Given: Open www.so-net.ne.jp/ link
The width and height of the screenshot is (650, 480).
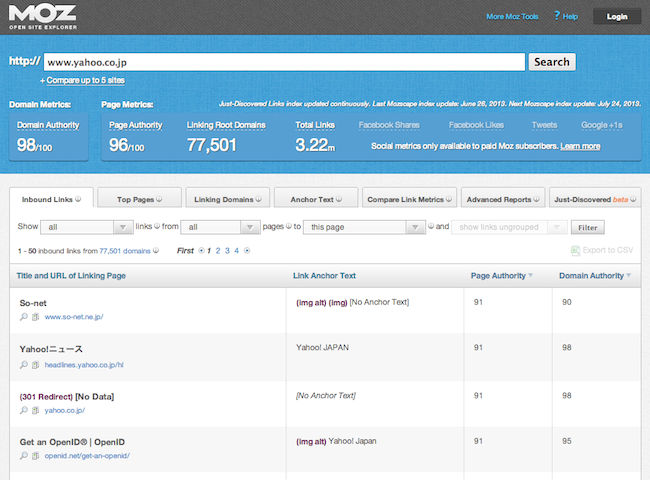Looking at the screenshot, I should click(74, 317).
